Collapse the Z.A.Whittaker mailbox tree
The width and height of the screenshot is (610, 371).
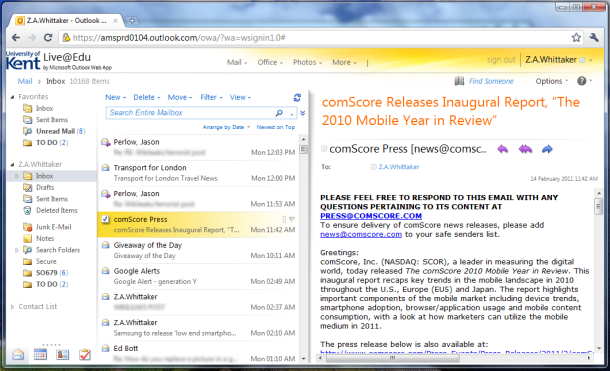click(12, 164)
